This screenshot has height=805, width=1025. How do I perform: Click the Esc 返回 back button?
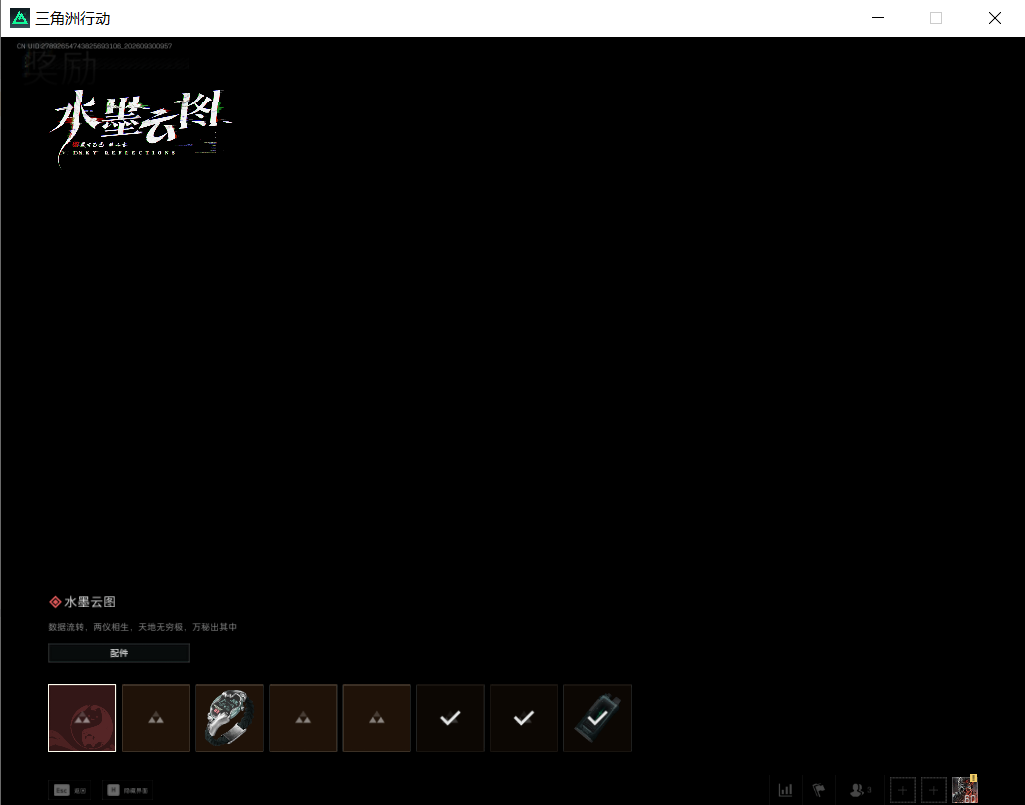coord(70,790)
